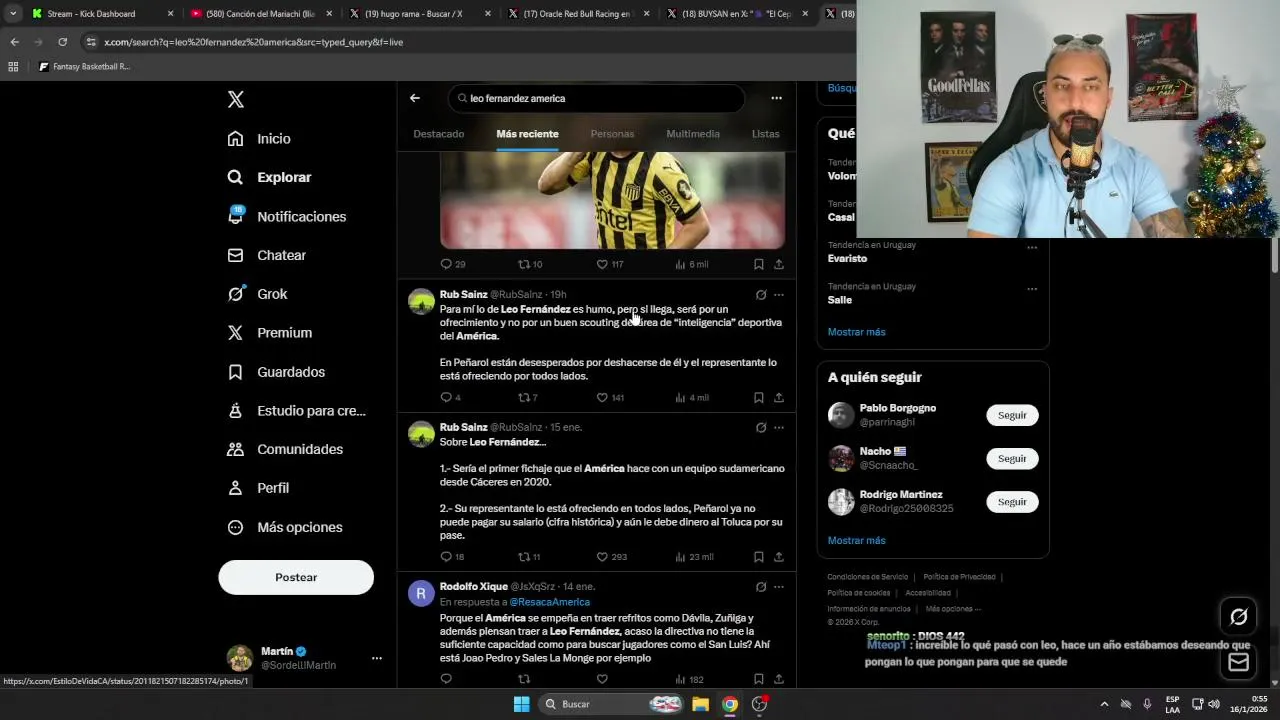Click taskbar Buscar search box
Screen dimensions: 1280x720
coord(612,704)
